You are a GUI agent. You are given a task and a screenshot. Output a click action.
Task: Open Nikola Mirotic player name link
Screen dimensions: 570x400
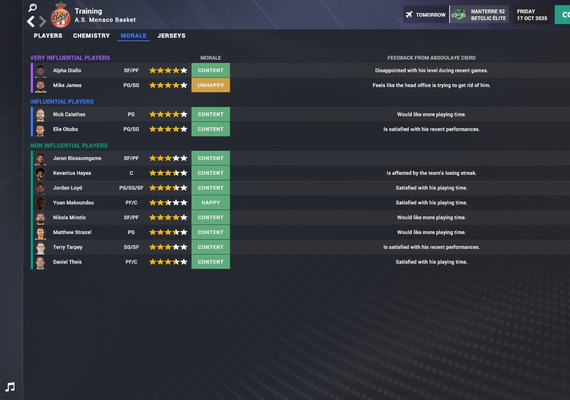coord(69,217)
